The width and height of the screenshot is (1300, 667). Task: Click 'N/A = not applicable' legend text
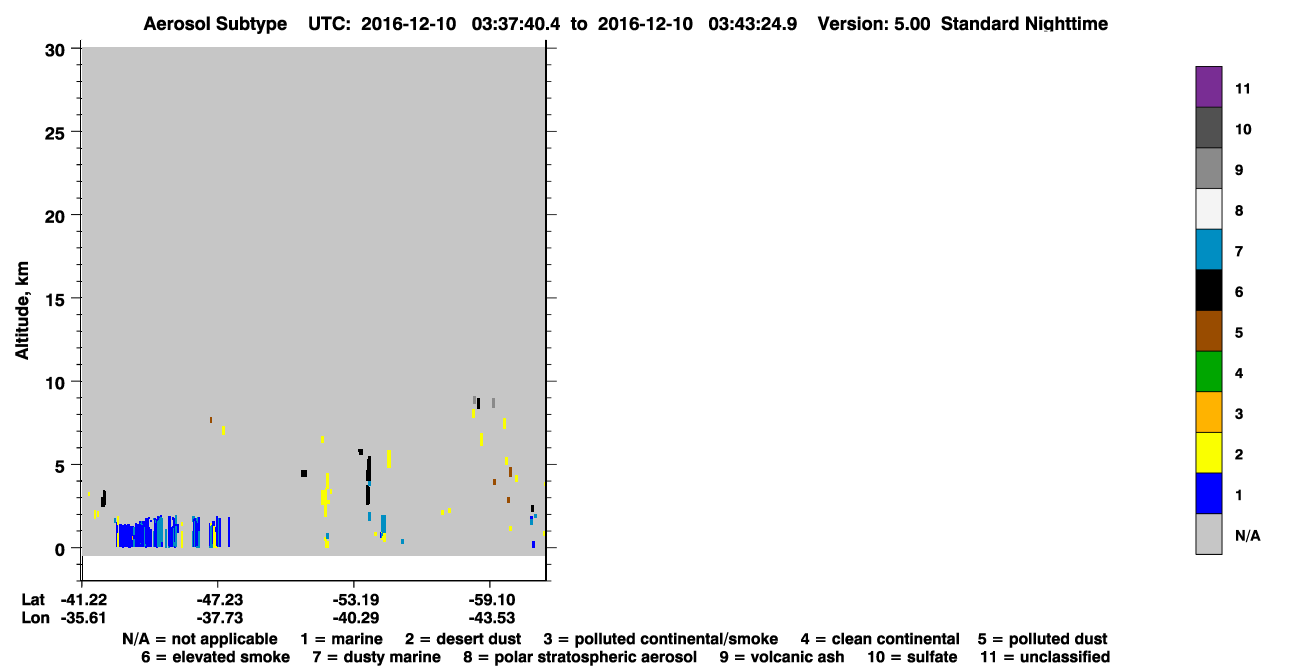[200, 638]
